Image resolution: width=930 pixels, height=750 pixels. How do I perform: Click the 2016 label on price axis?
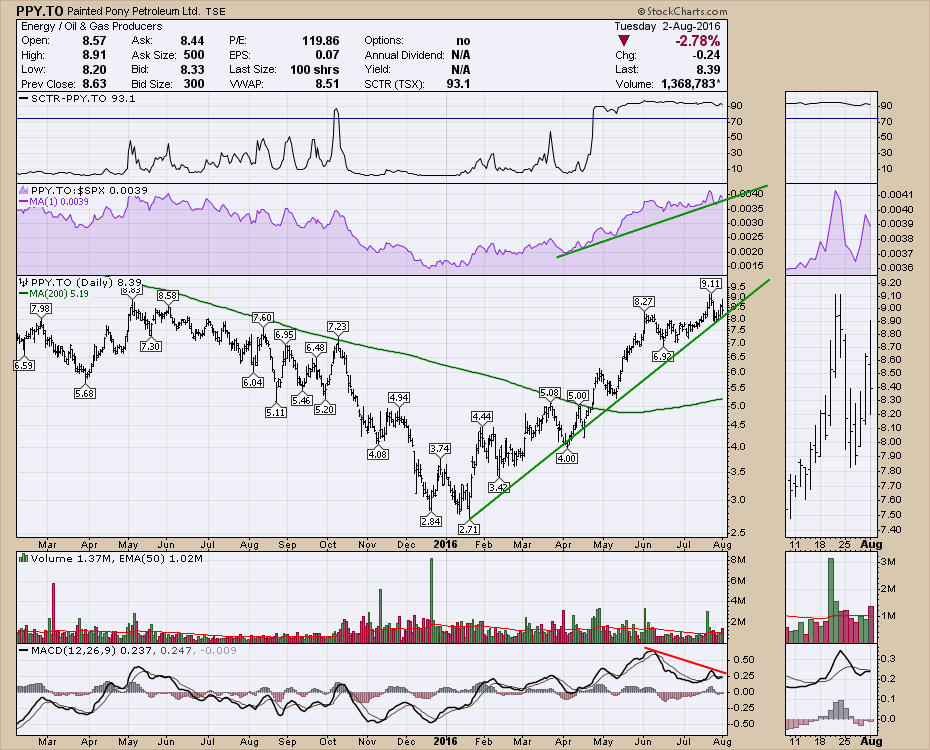tap(443, 544)
